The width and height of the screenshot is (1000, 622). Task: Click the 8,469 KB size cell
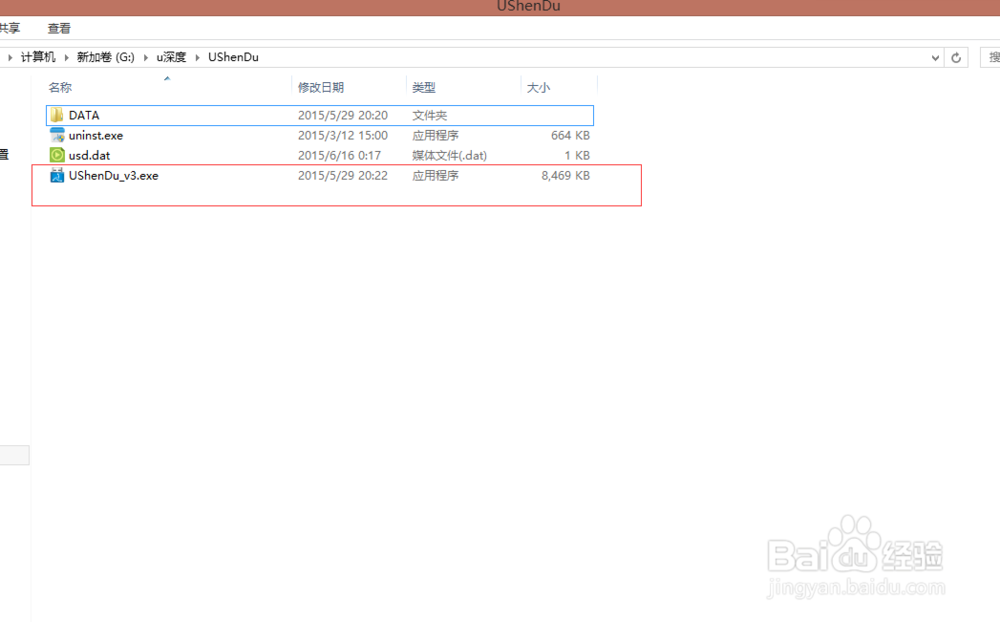tap(566, 175)
